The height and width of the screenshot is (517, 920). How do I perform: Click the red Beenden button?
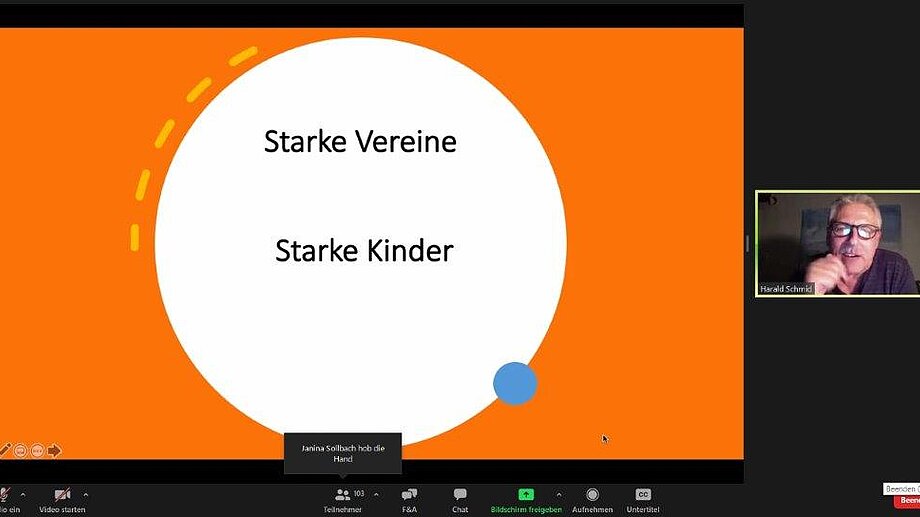[x=908, y=500]
